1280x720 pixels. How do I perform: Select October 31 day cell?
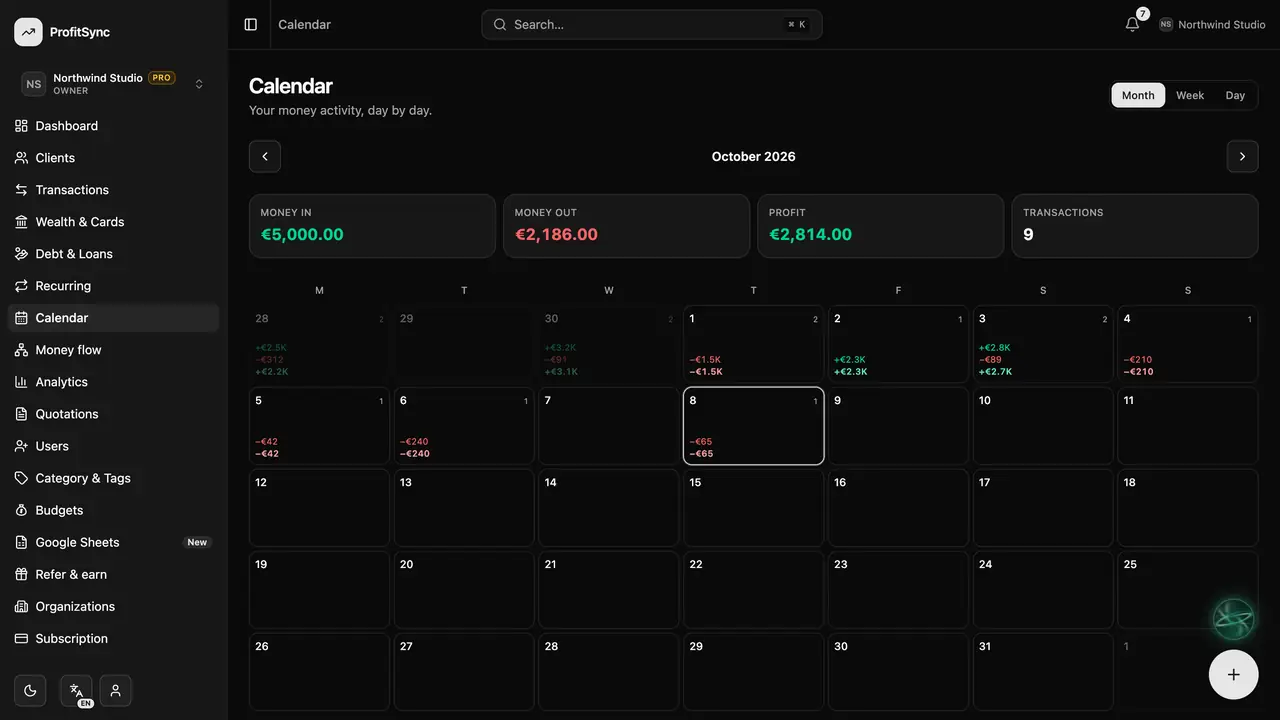[x=1043, y=672]
